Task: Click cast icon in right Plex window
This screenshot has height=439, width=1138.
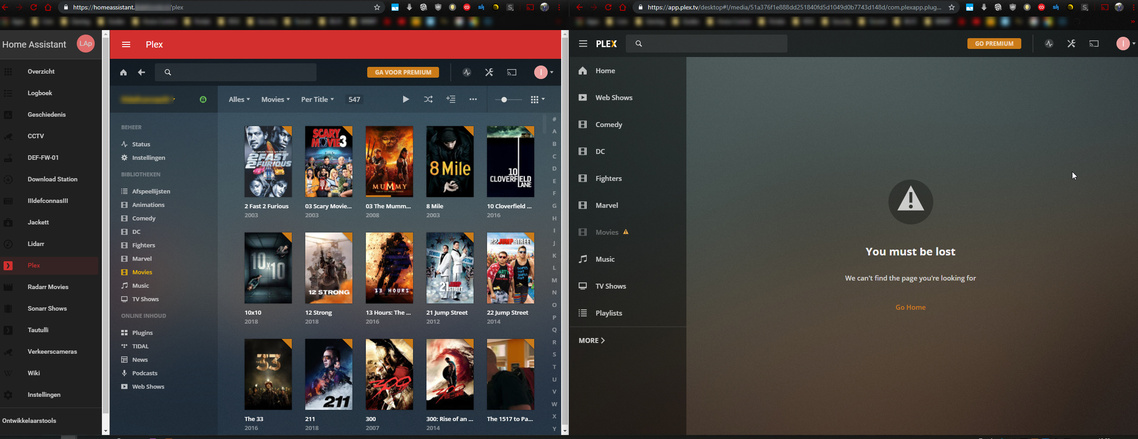Action: [x=1094, y=44]
